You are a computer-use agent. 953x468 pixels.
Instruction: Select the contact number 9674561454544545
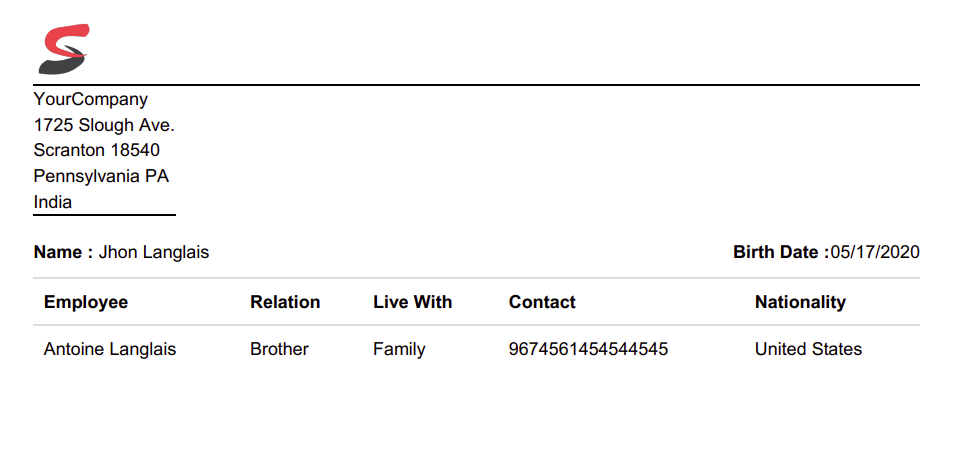588,349
